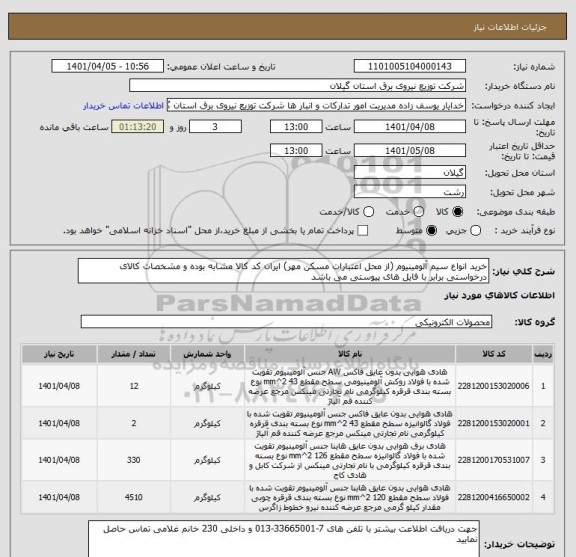Image resolution: width=576 pixels, height=557 pixels.
Task: Choose the جزیی purchase type radio
Action: 475,231
